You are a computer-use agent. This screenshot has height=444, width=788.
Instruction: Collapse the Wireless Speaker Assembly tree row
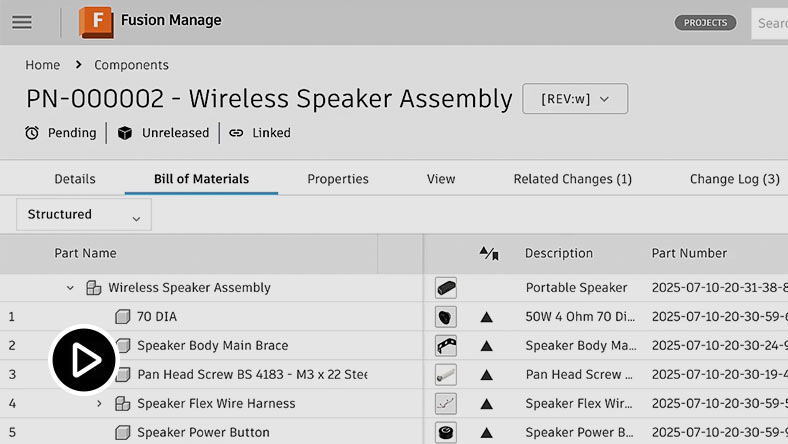click(x=70, y=288)
